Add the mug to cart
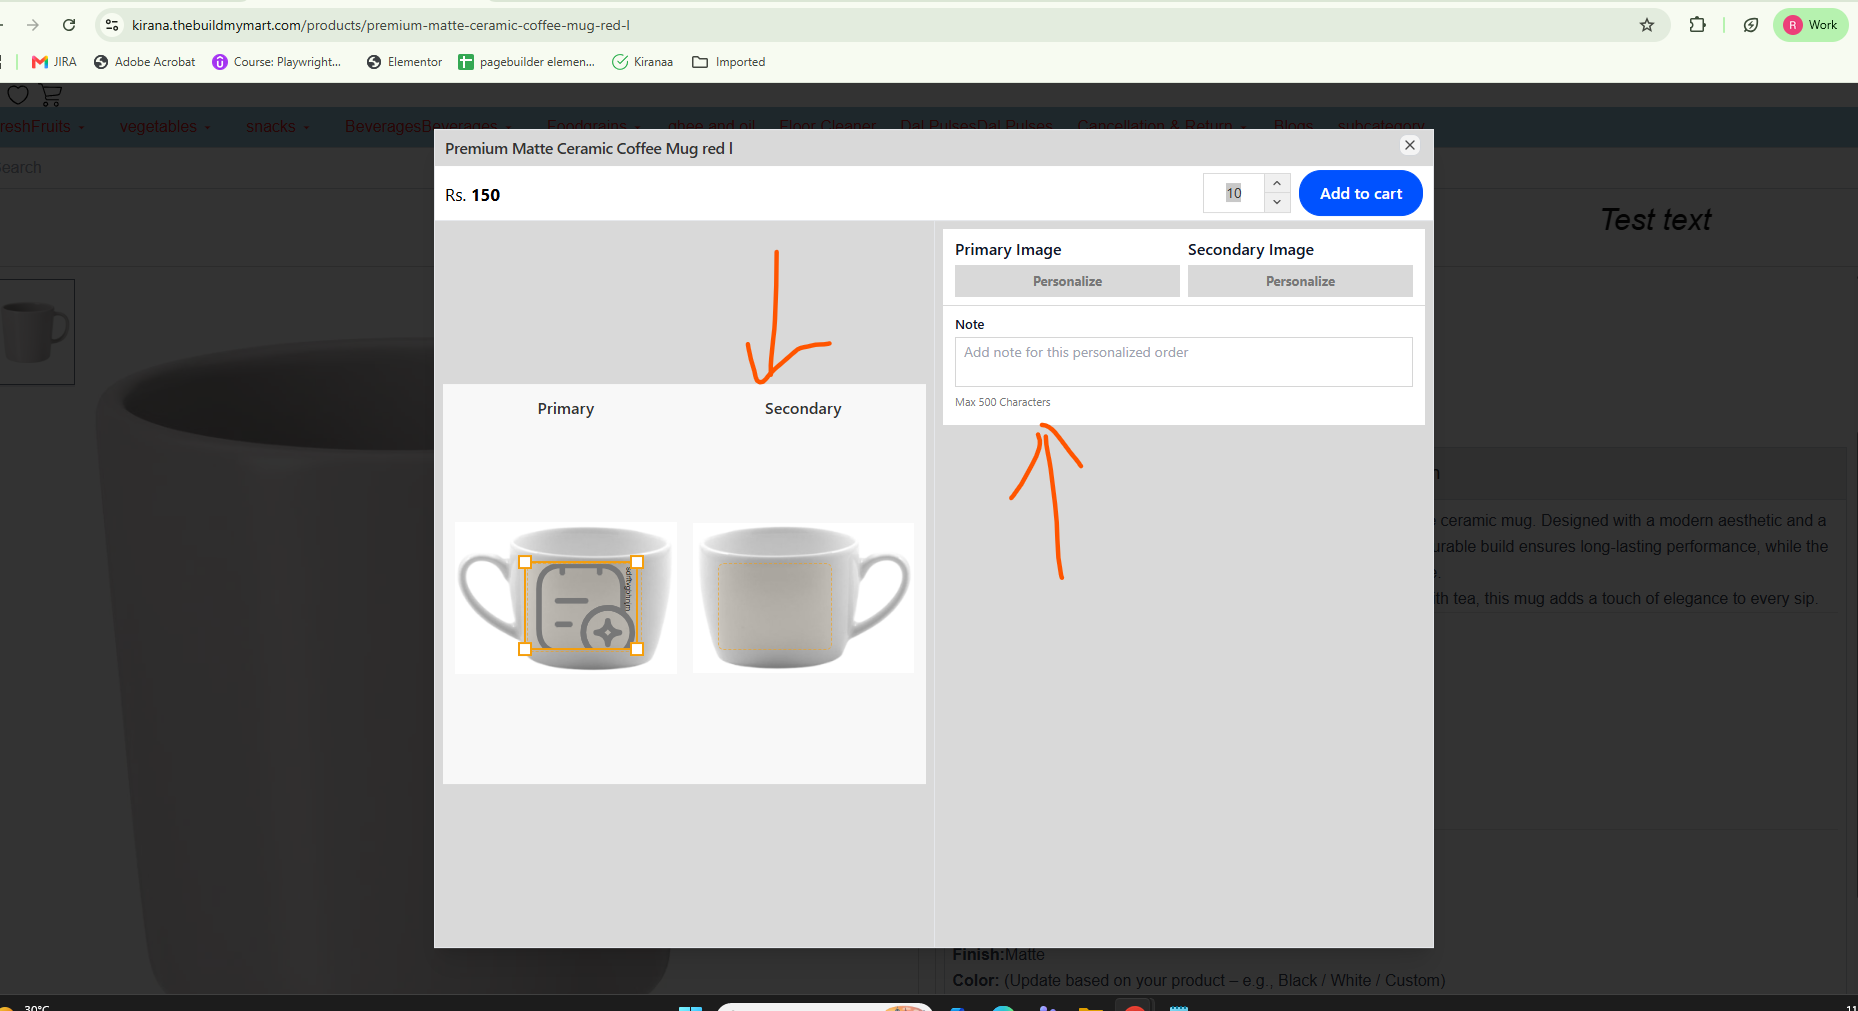 click(x=1361, y=193)
